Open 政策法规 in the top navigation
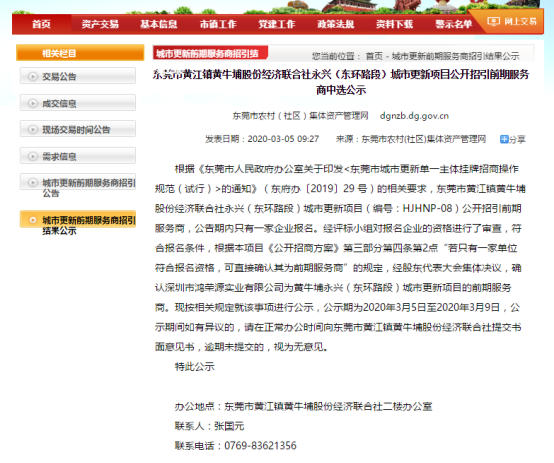The width and height of the screenshot is (554, 463). pyautogui.click(x=336, y=24)
